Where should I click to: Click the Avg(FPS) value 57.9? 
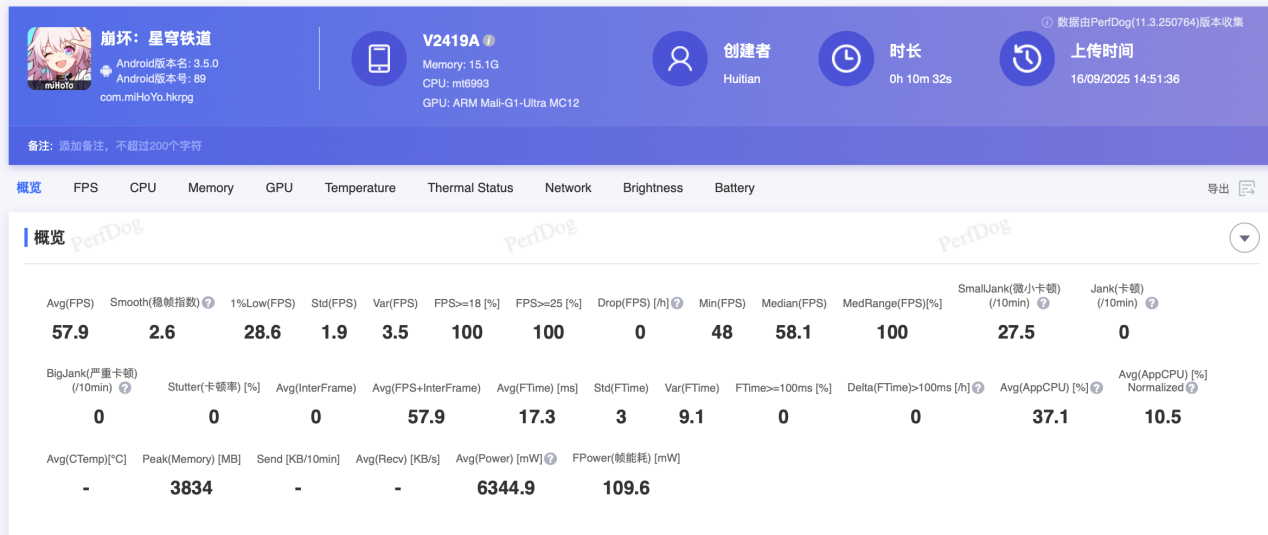click(x=70, y=332)
